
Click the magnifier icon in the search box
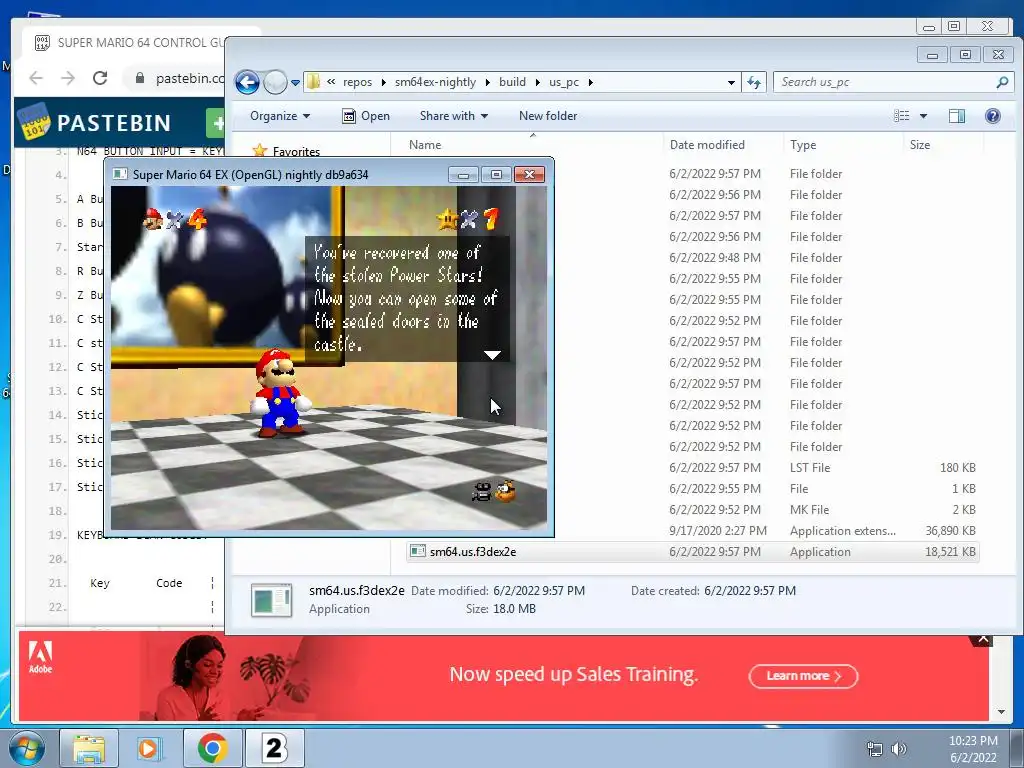(x=1002, y=82)
